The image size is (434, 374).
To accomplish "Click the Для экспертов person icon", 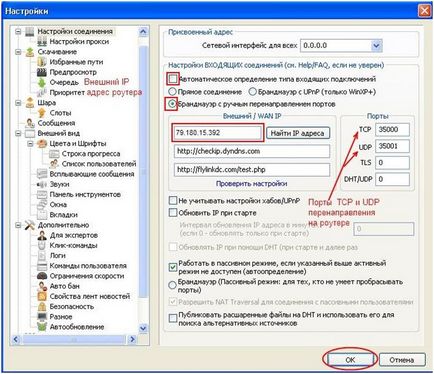I will point(42,235).
